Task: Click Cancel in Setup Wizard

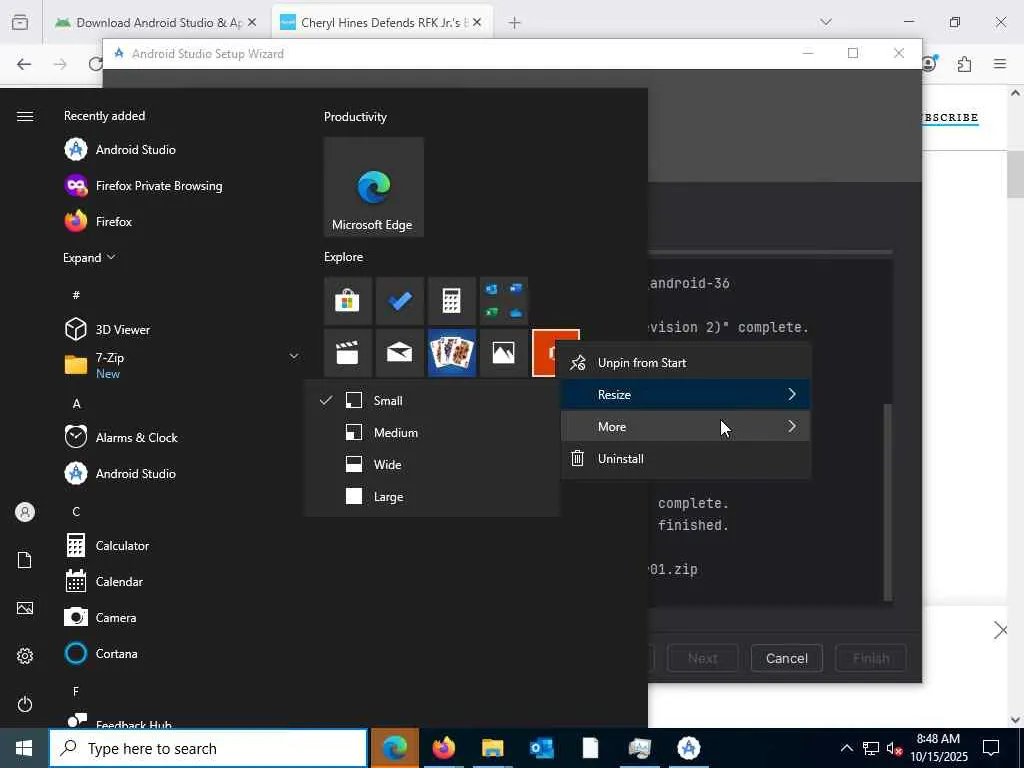Action: pyautogui.click(x=786, y=658)
